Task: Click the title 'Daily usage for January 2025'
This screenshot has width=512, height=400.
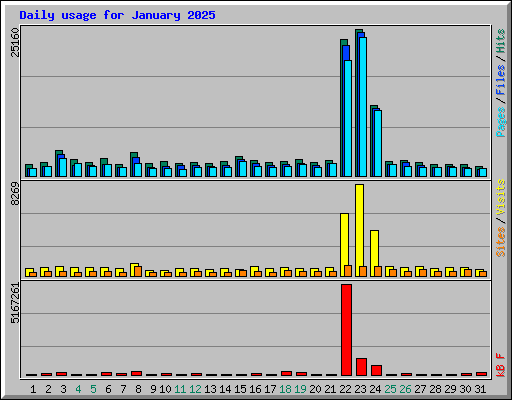Action: tap(117, 15)
